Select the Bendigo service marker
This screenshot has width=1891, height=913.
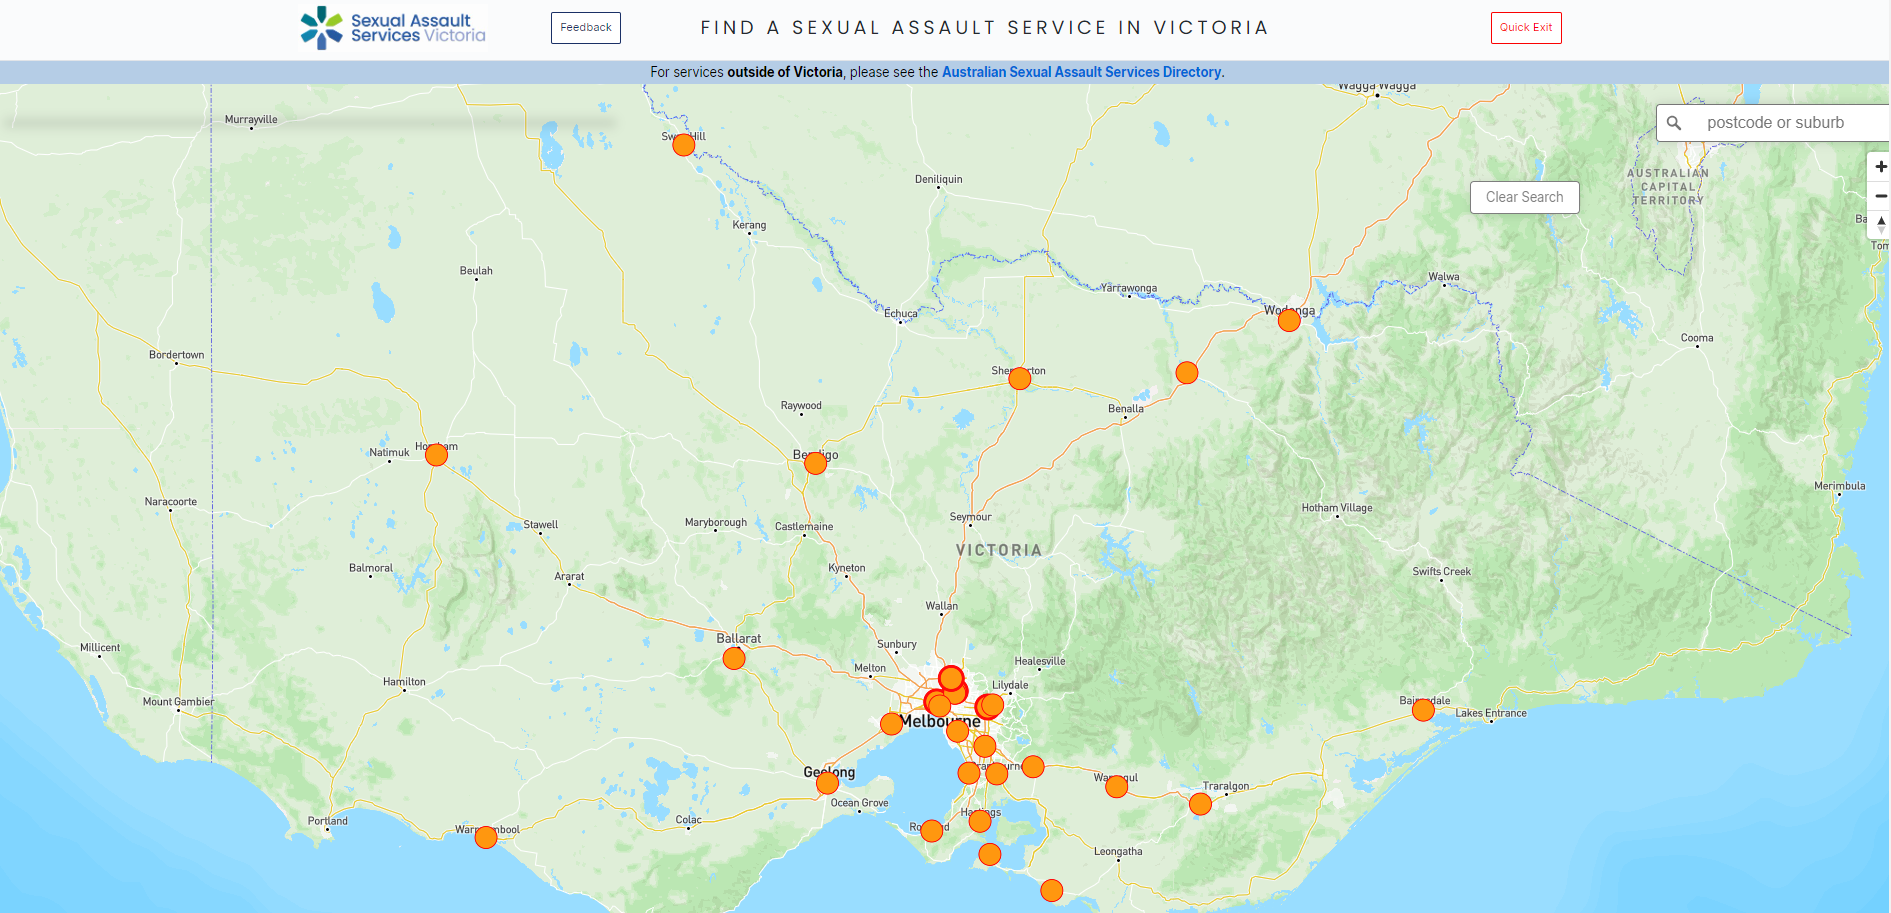(816, 463)
